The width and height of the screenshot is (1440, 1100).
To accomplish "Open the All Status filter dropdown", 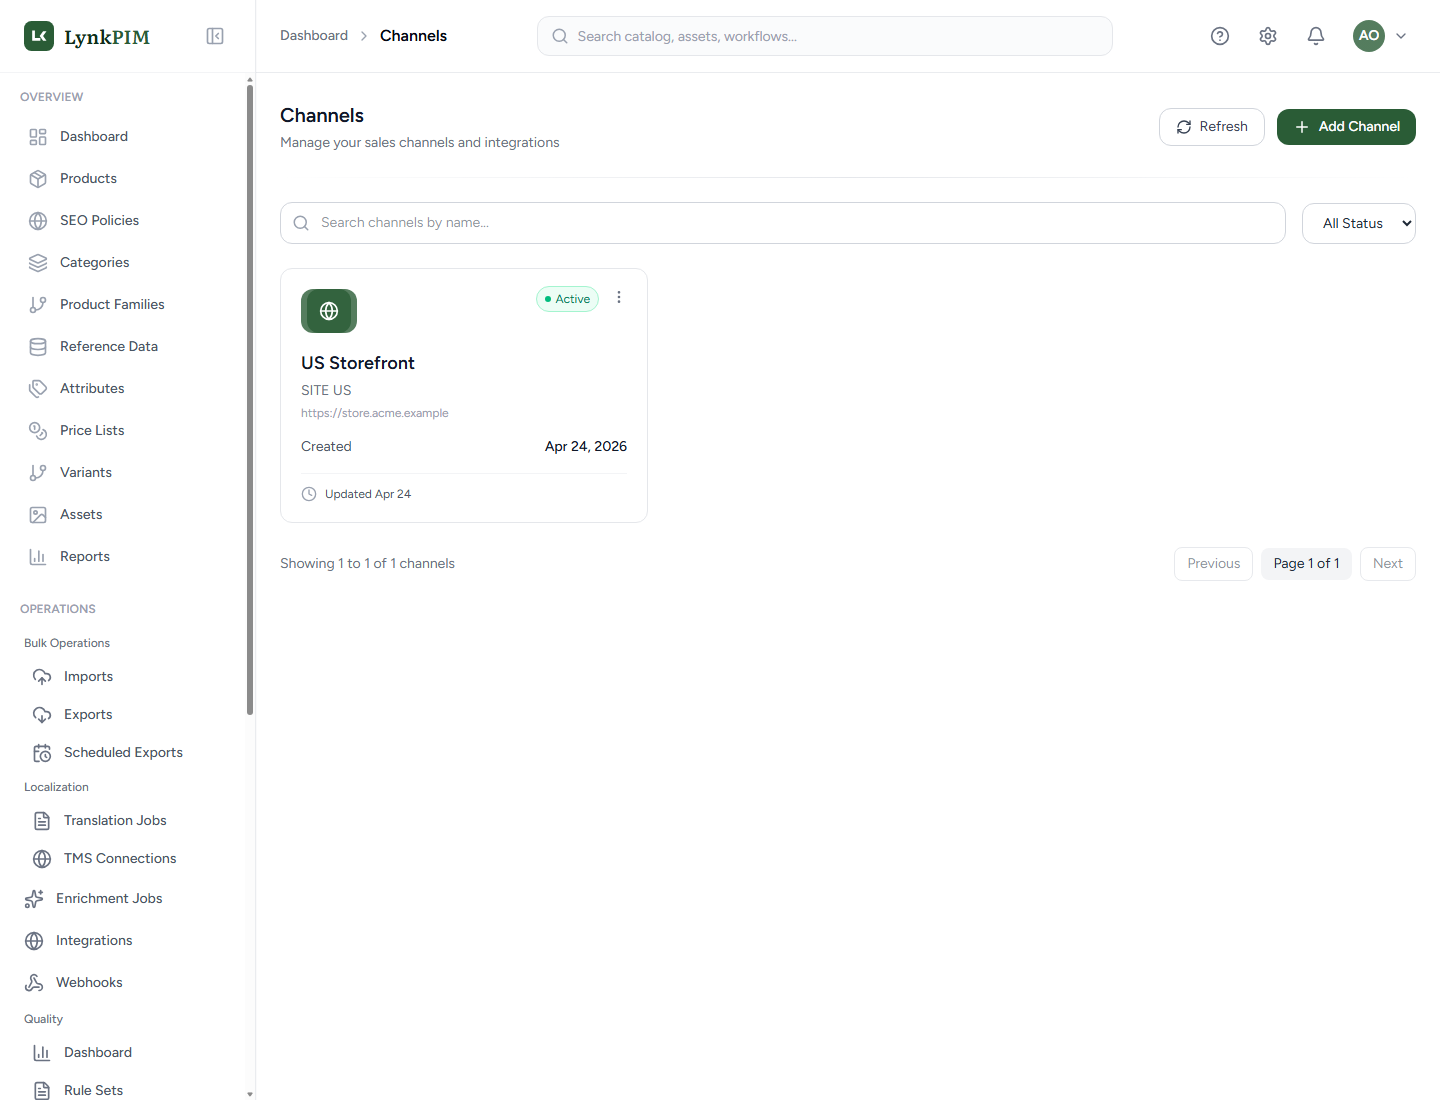I will pyautogui.click(x=1359, y=223).
